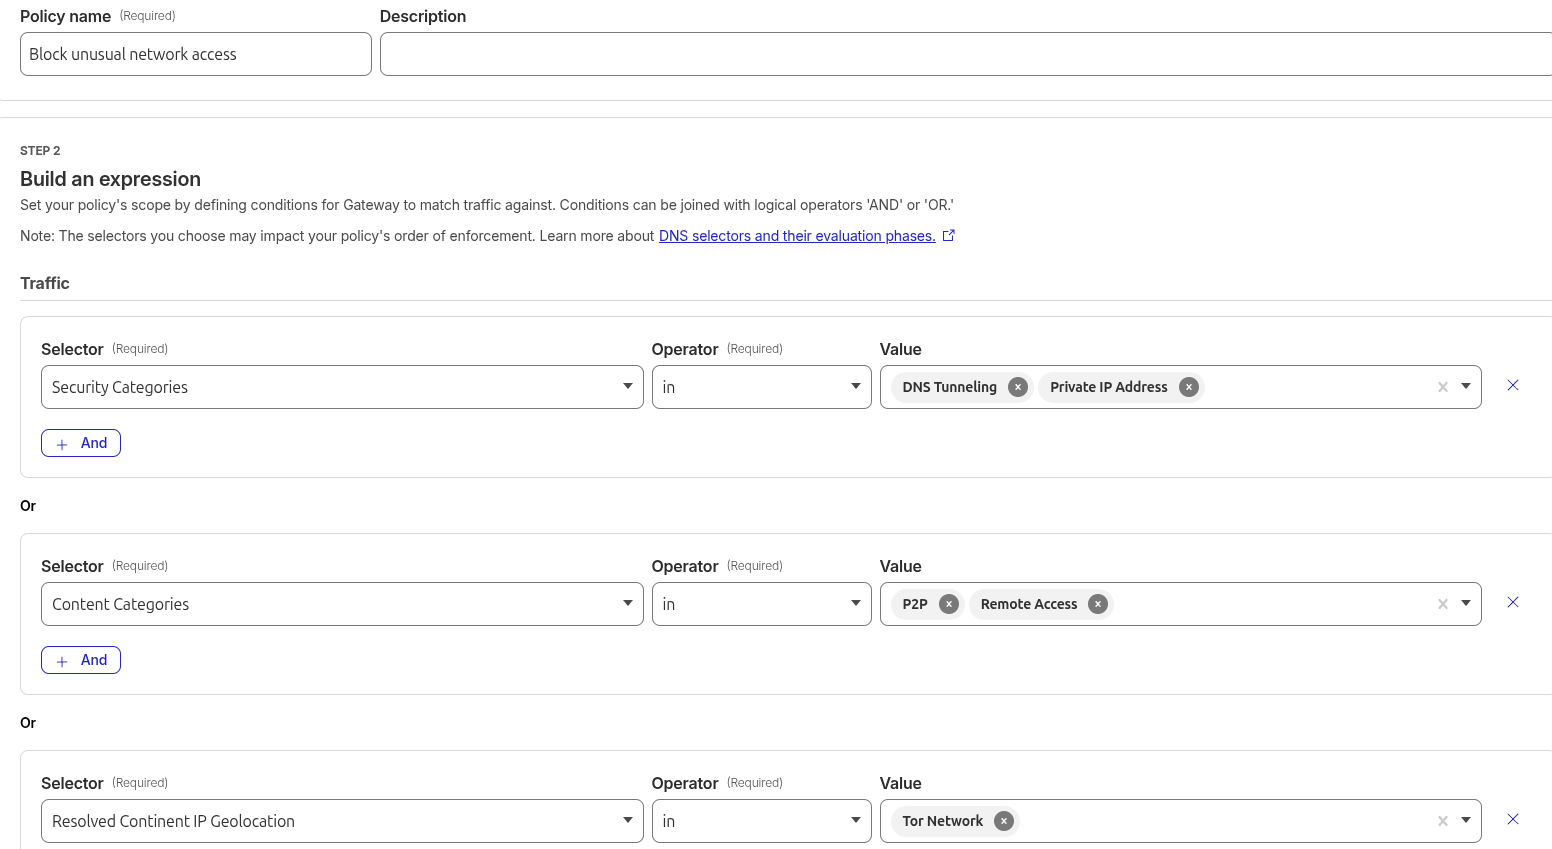Remove the DNS Tunneling value chip
Screen dimensions: 1552x849
(1018, 387)
